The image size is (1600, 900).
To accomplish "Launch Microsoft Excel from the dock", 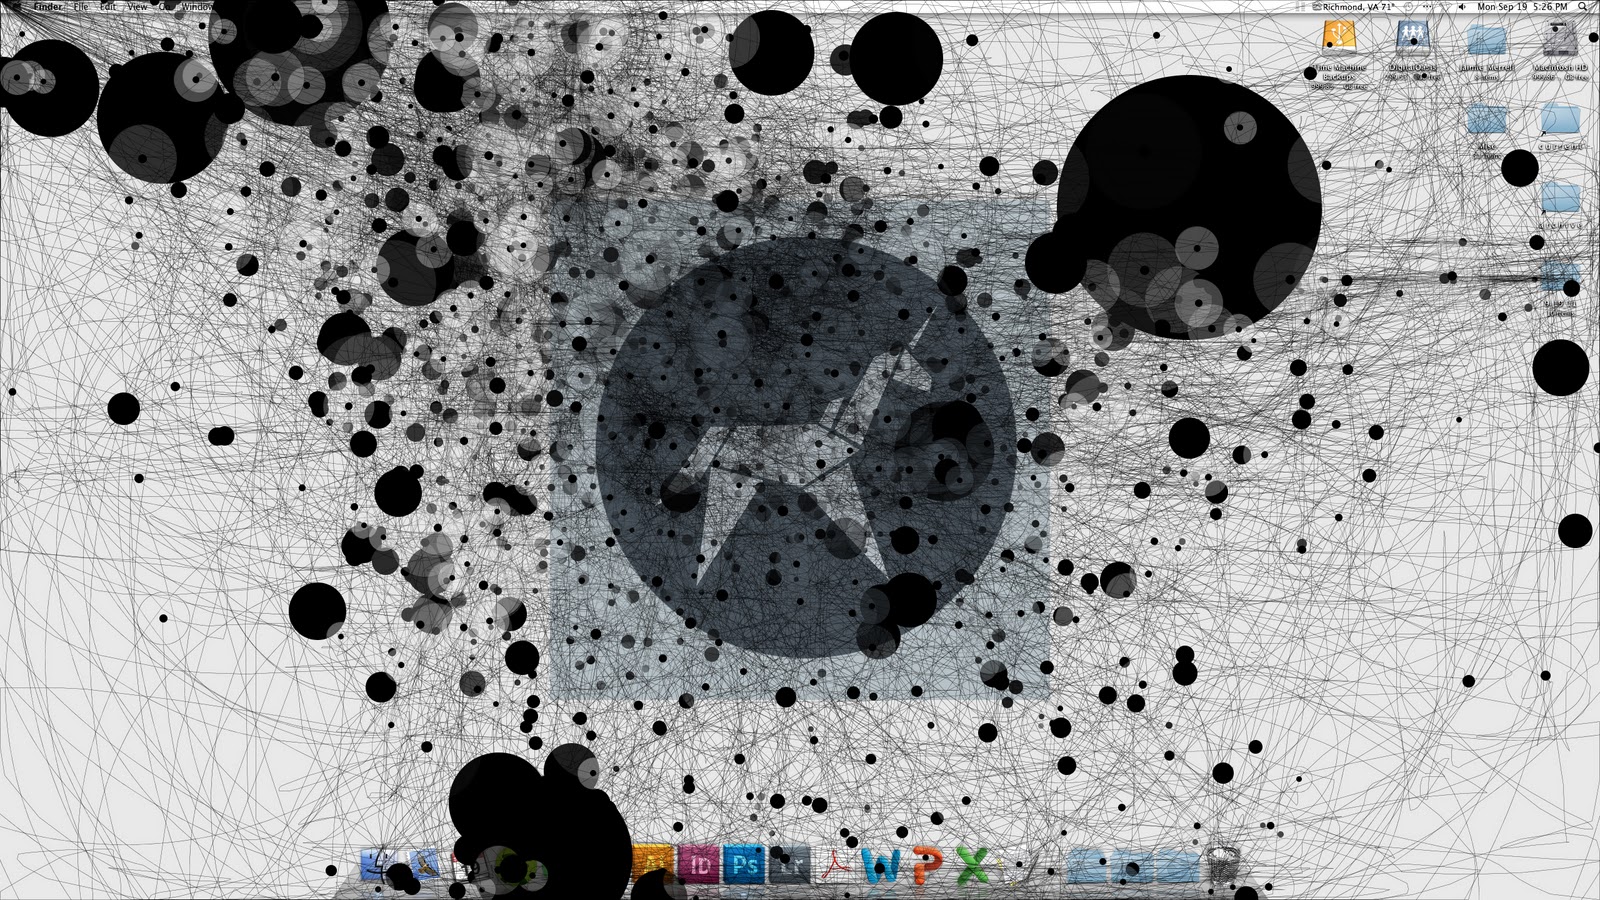I will [973, 864].
